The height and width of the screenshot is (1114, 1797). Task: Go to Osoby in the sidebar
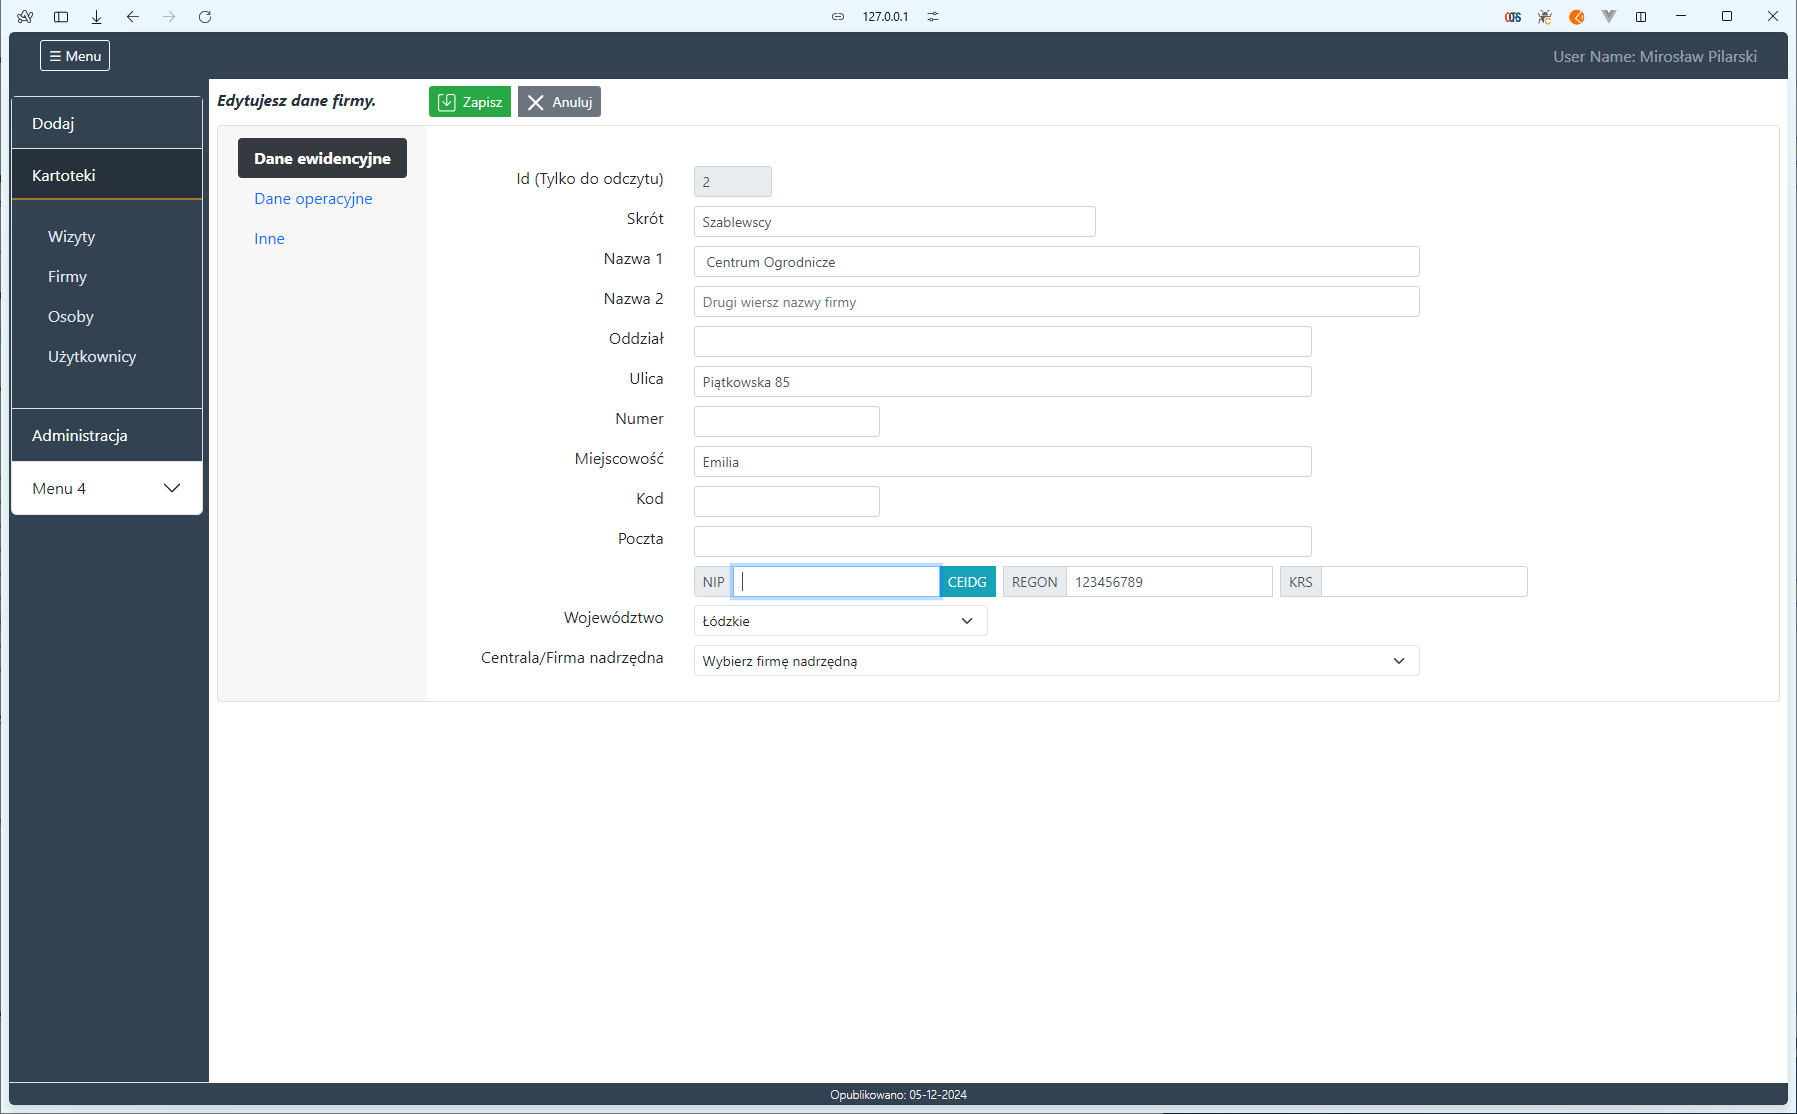(71, 317)
